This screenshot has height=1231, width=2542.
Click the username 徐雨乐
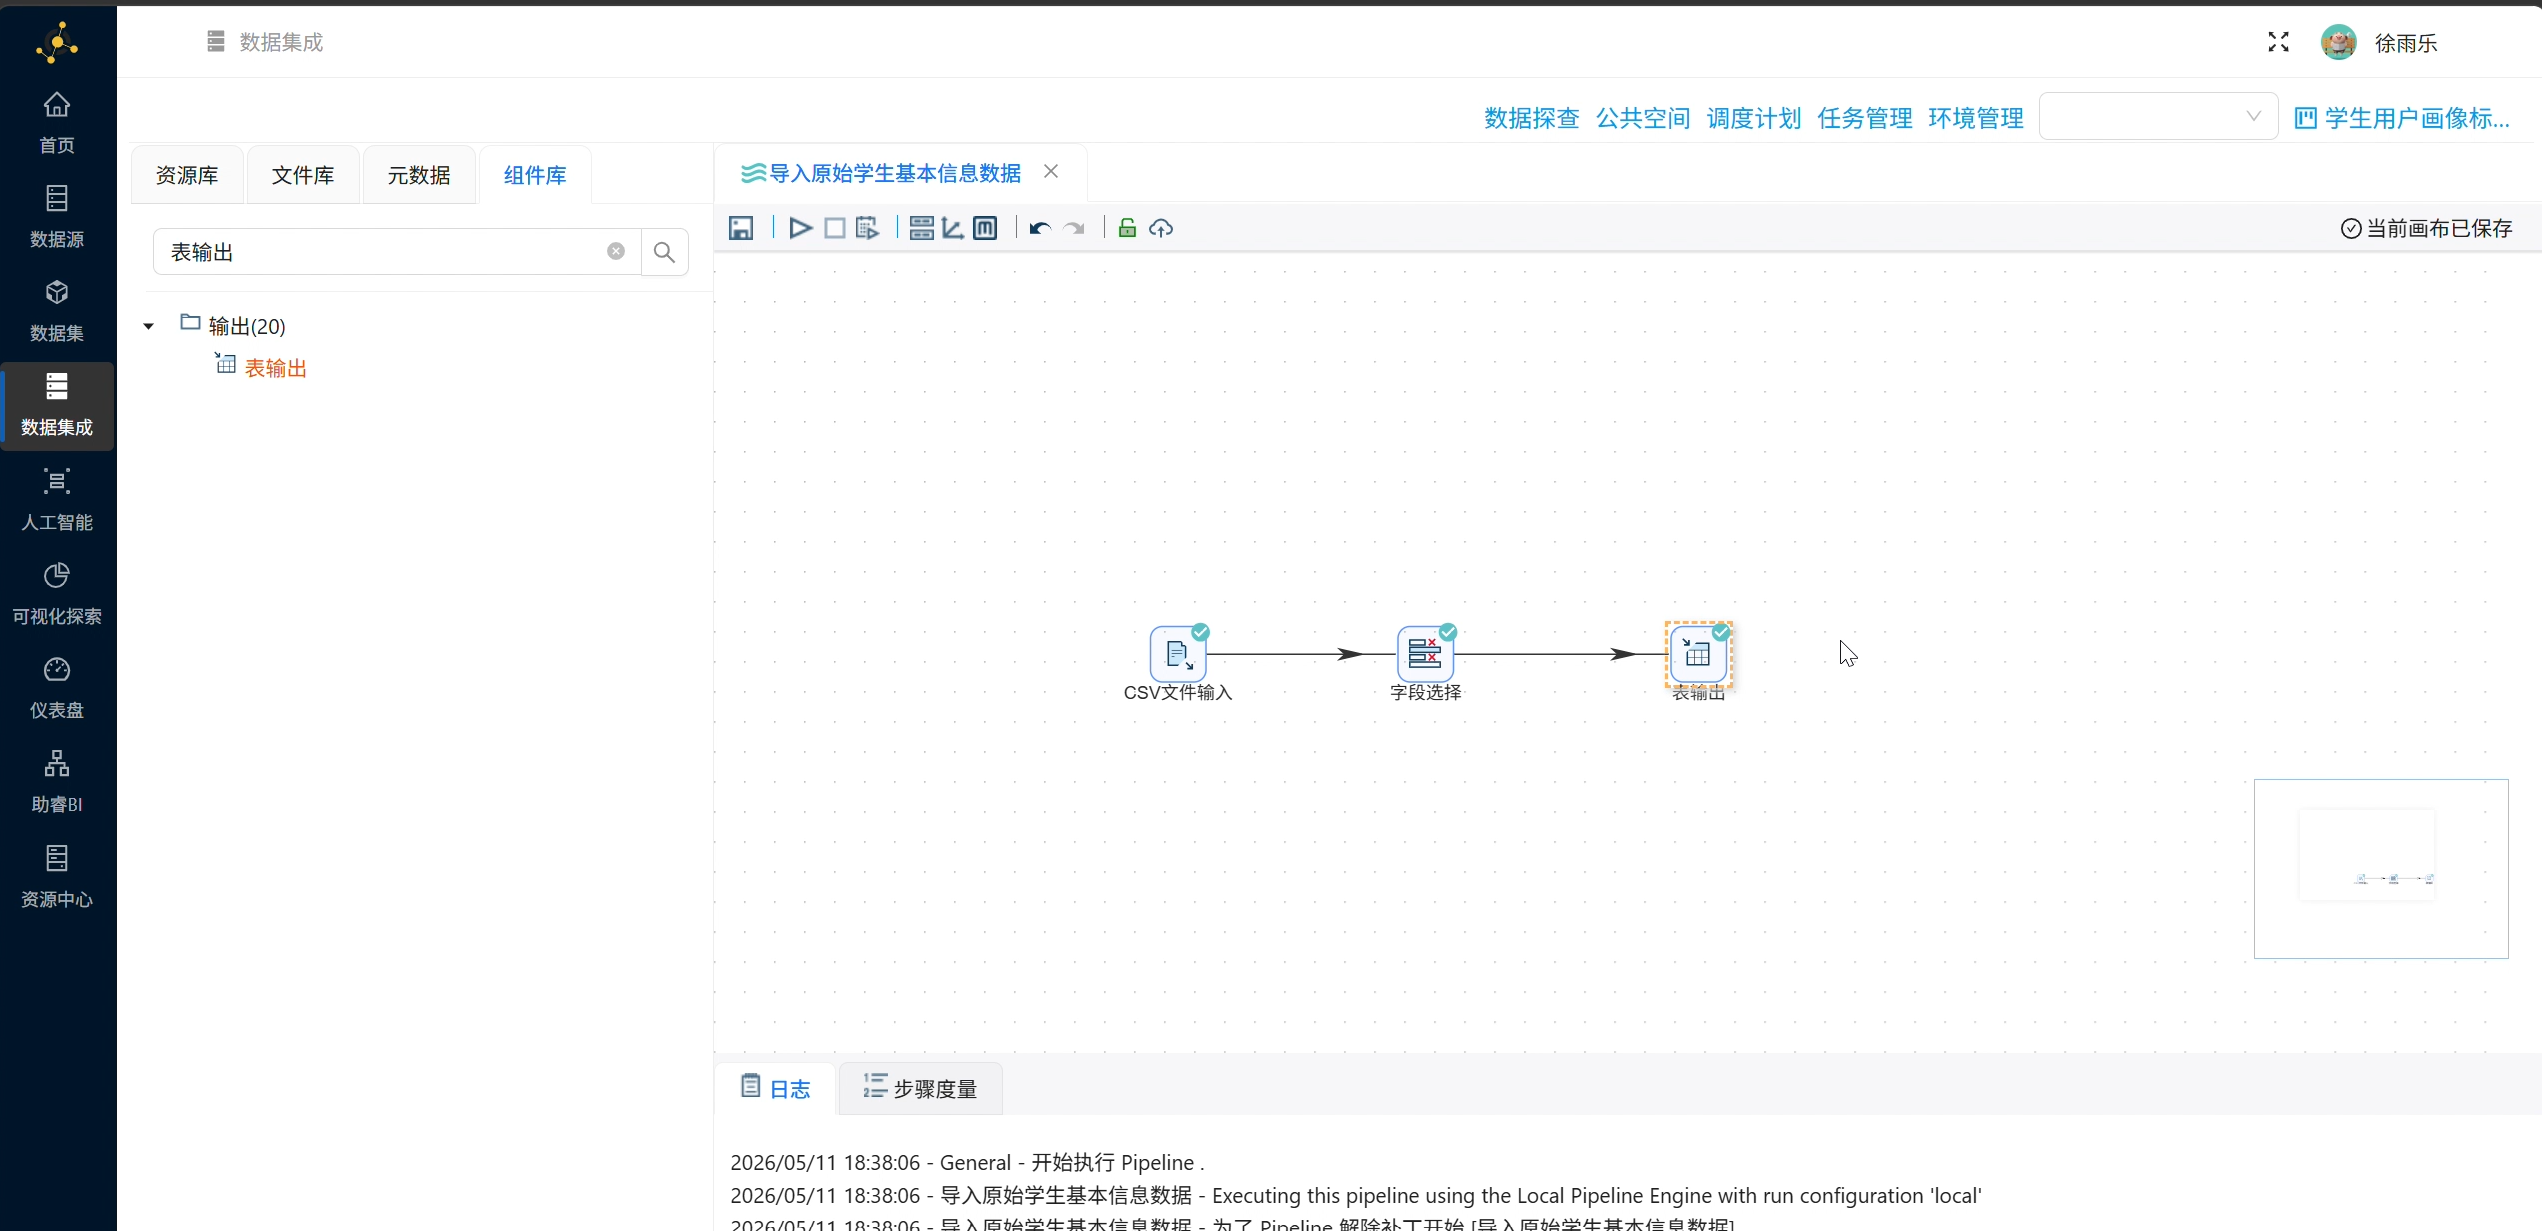coord(2405,43)
